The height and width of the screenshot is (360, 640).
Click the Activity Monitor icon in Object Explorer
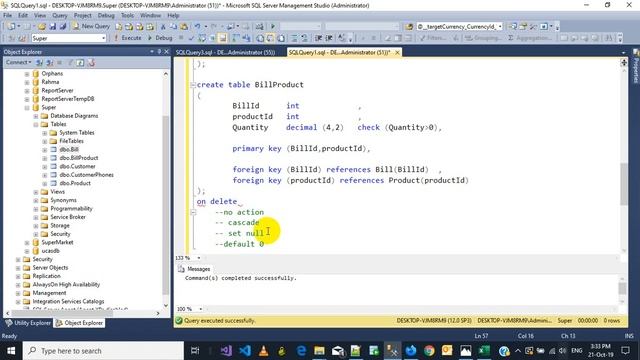(91, 62)
